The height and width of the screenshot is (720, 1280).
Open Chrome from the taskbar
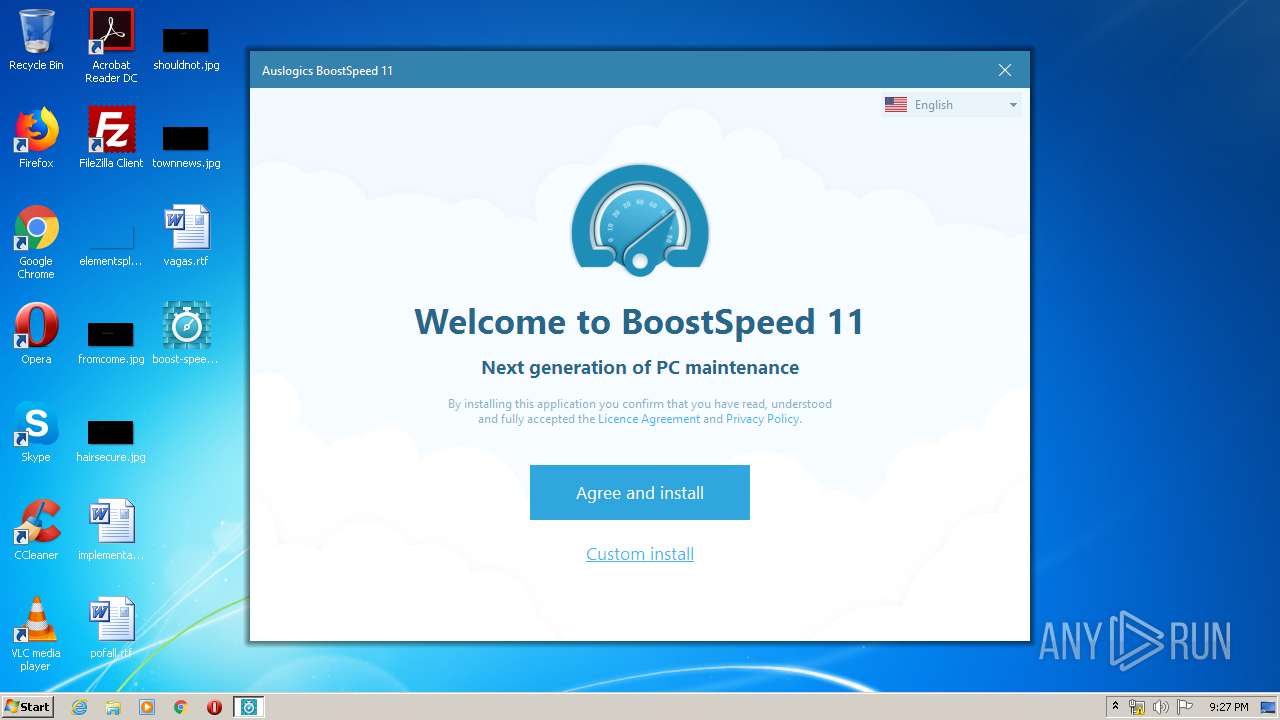point(181,707)
